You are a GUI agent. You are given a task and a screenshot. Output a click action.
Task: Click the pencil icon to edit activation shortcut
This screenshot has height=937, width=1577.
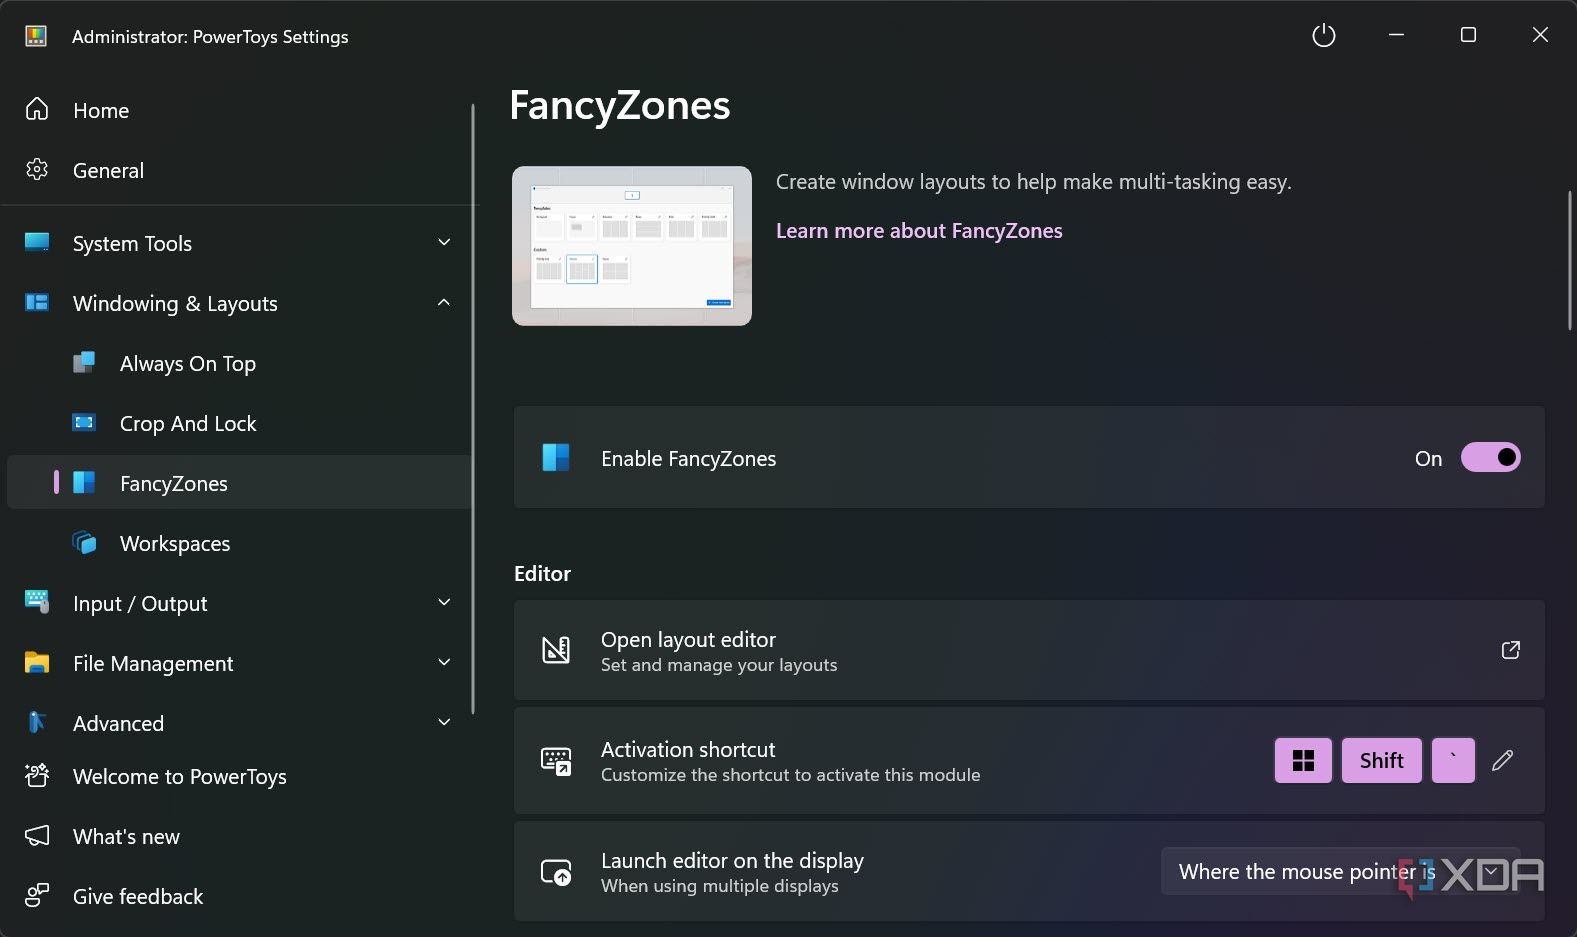pos(1502,761)
